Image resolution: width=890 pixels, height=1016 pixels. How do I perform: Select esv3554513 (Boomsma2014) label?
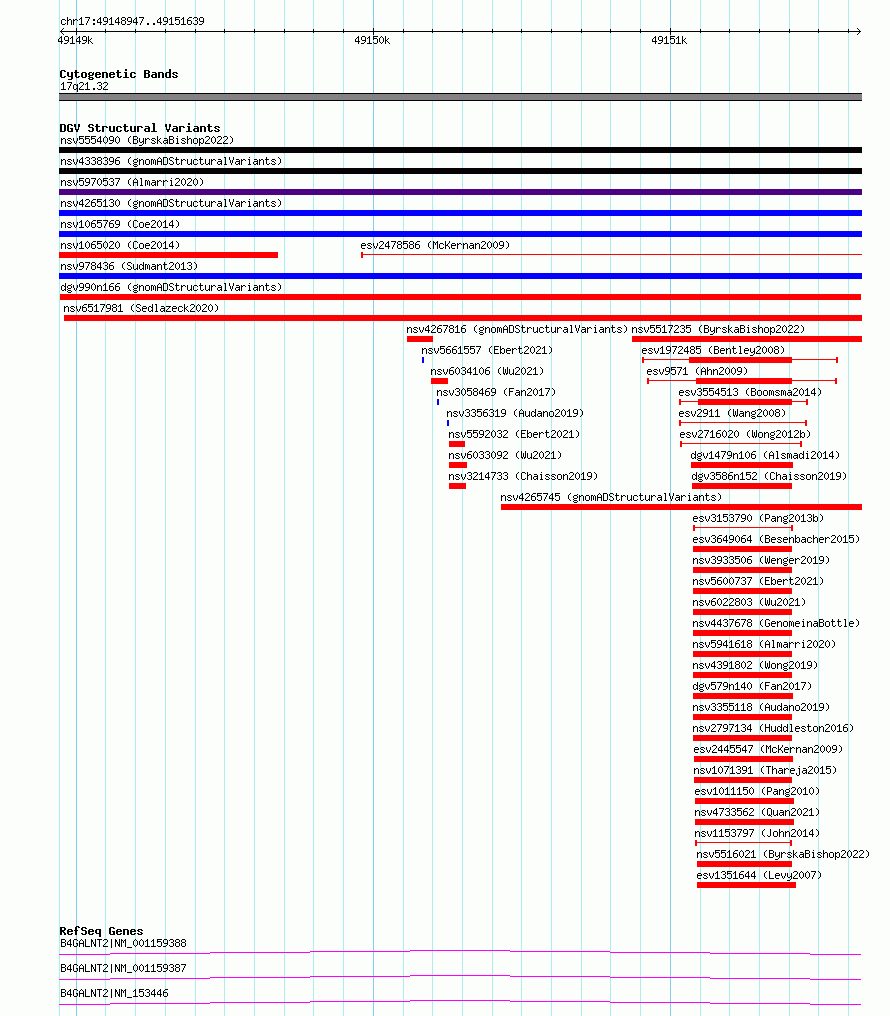coord(750,393)
